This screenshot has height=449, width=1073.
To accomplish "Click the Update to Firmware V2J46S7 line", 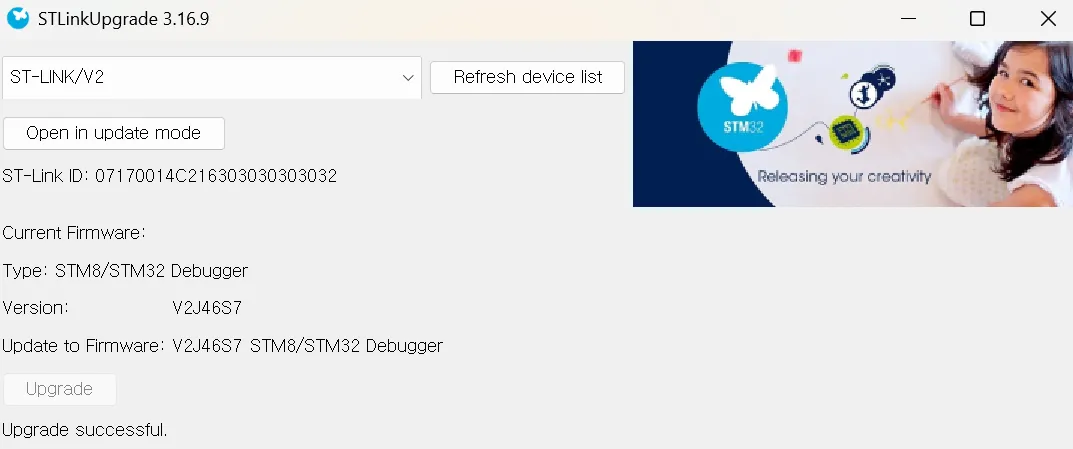I will click(x=222, y=346).
